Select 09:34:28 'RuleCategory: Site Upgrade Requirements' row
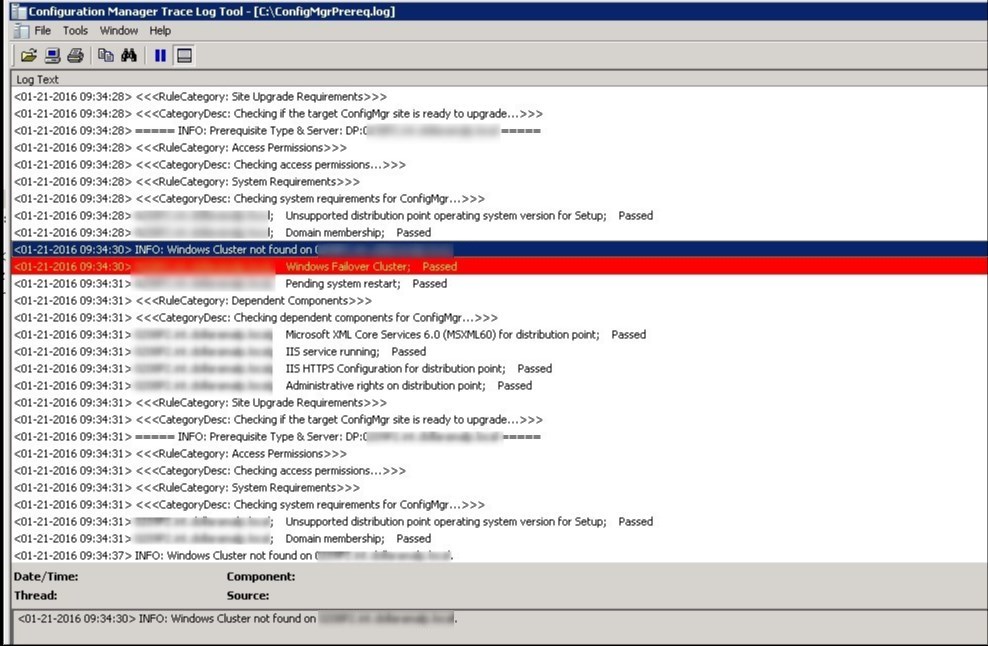 [x=499, y=96]
